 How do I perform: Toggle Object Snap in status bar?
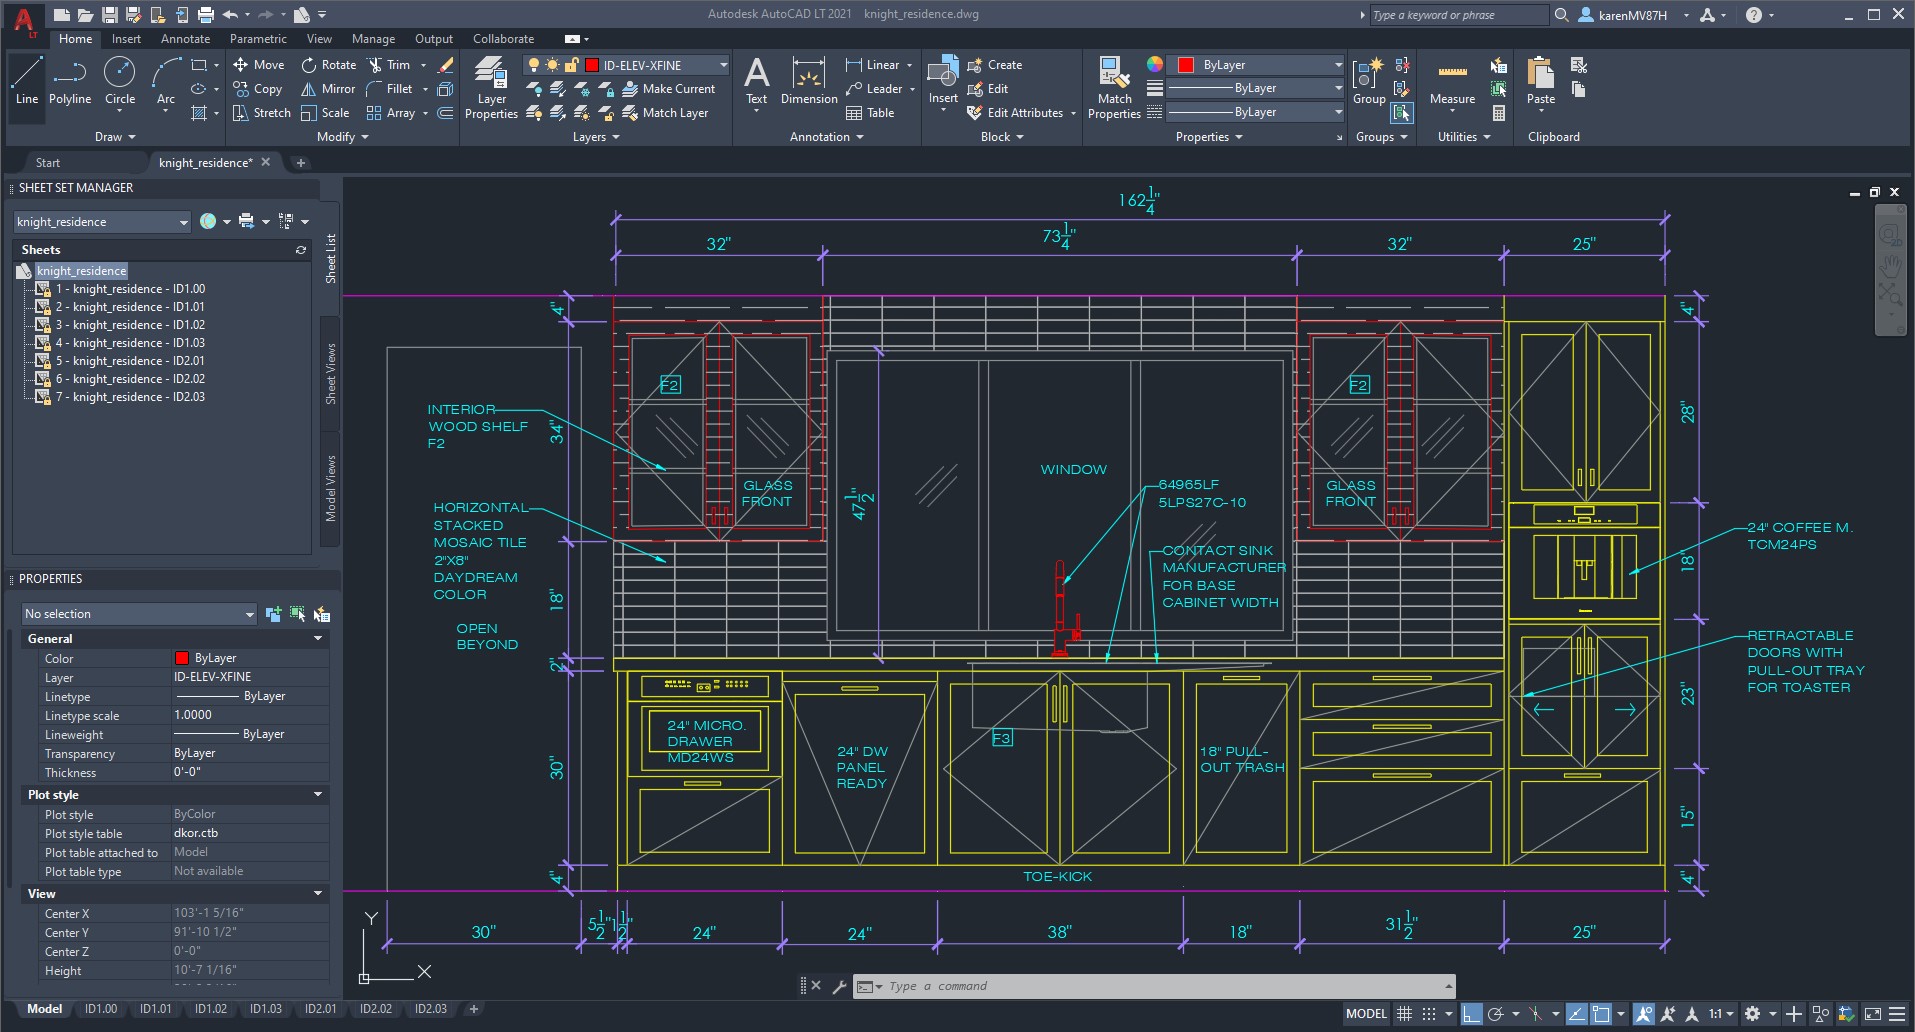point(1601,1014)
